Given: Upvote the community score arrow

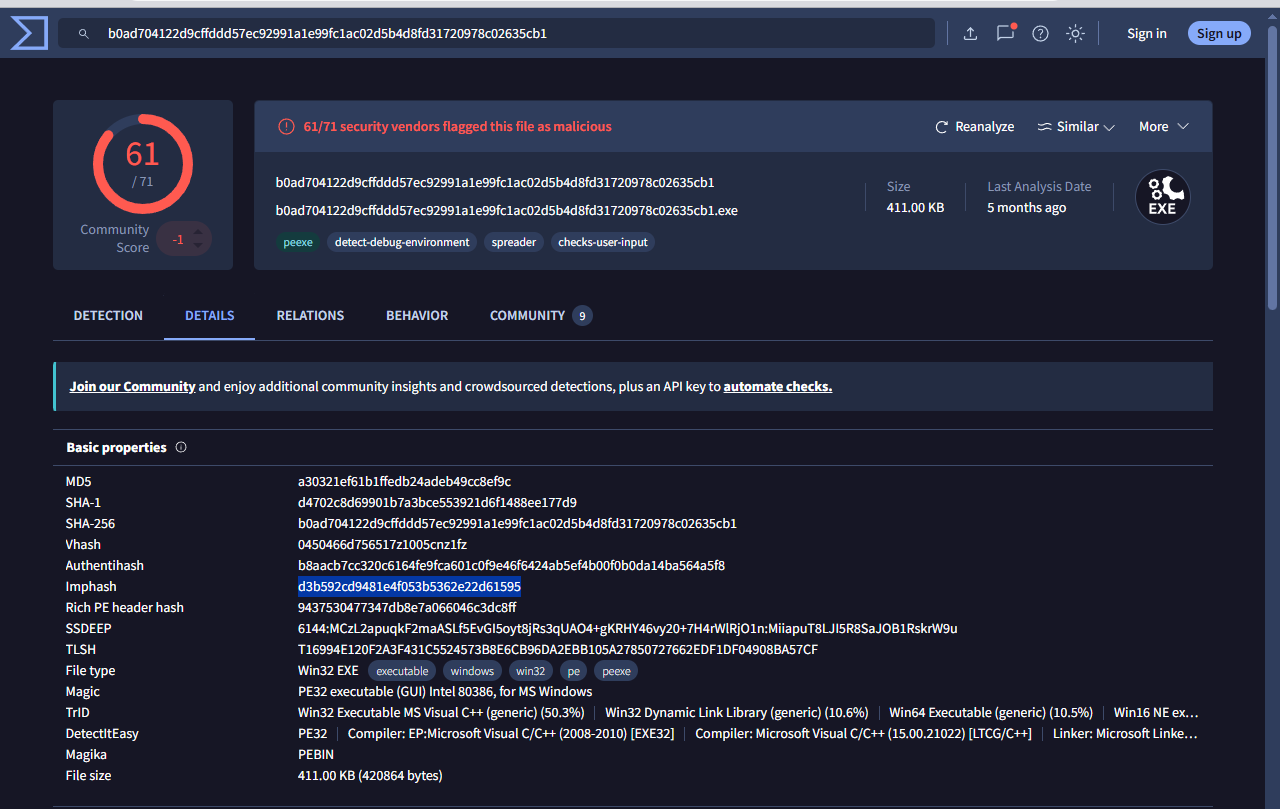Looking at the screenshot, I should click(198, 233).
